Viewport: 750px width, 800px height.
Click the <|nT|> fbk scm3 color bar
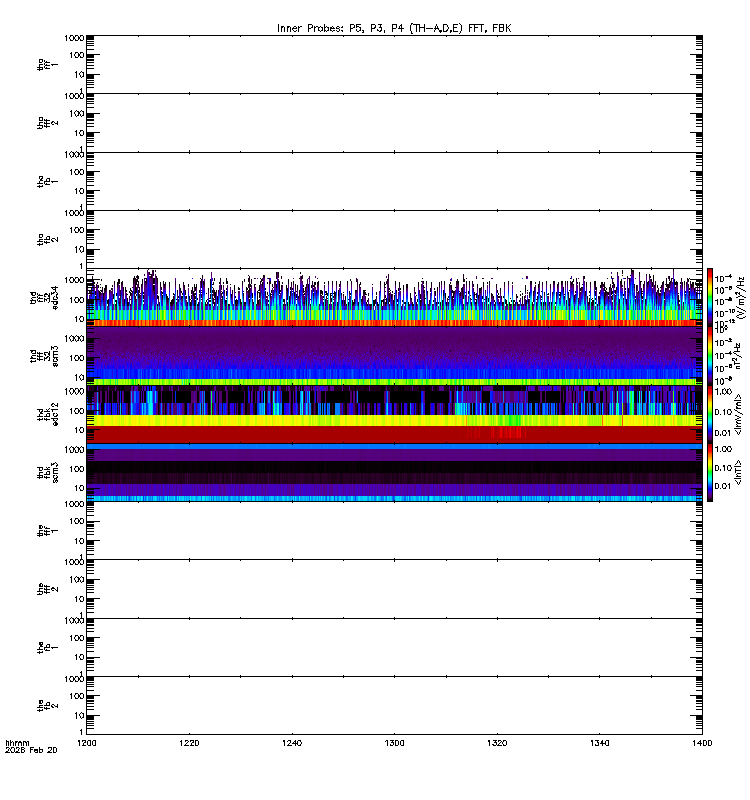pyautogui.click(x=710, y=472)
